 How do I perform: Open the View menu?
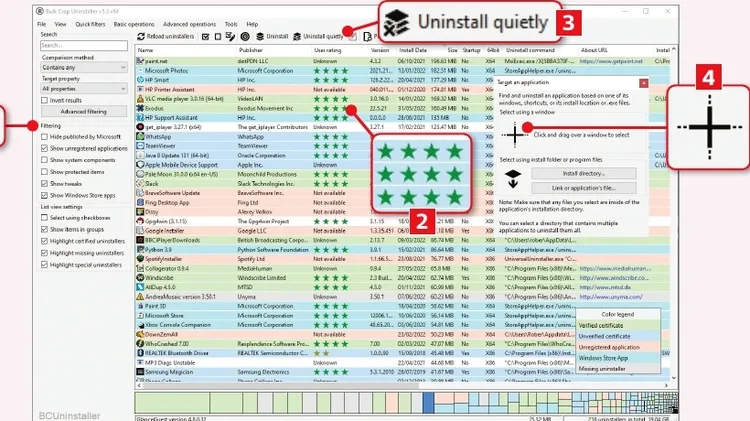click(61, 24)
